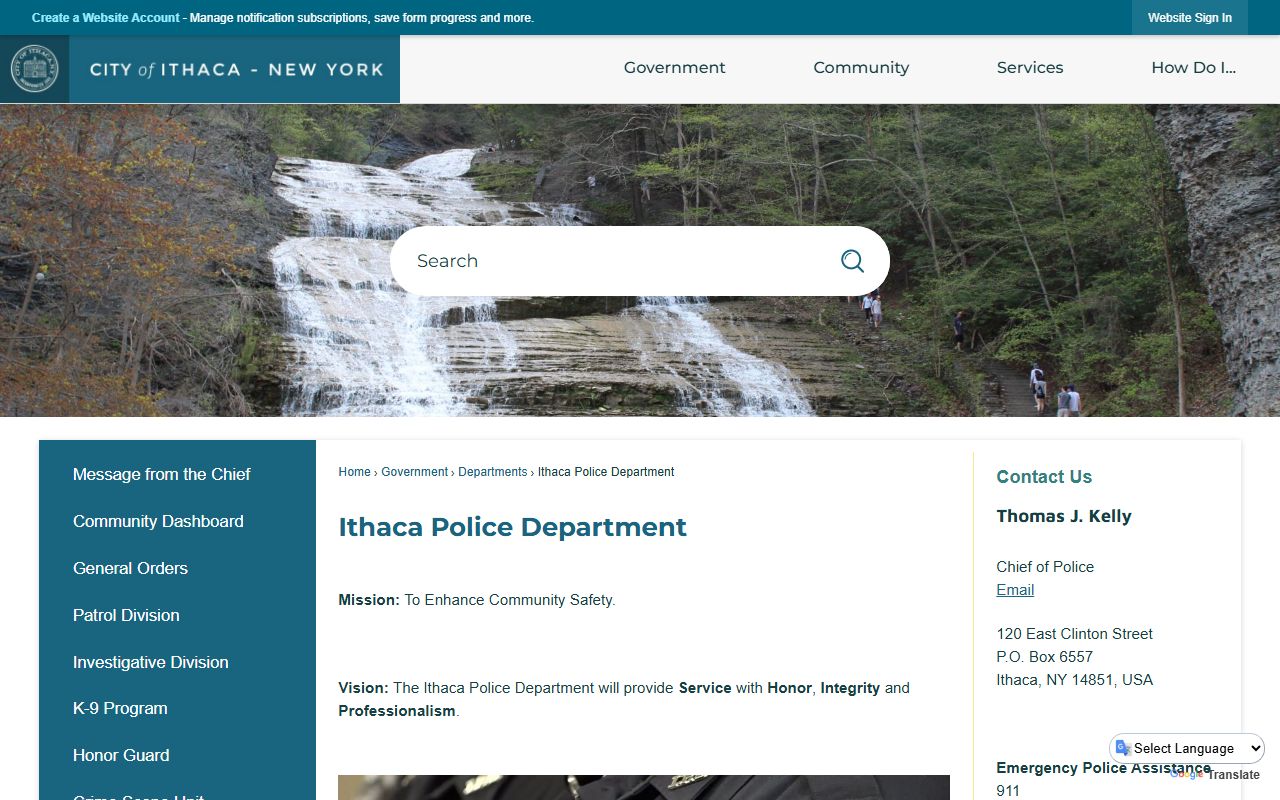Click the address 120 East Clinton Street
This screenshot has height=800, width=1280.
(x=1074, y=634)
